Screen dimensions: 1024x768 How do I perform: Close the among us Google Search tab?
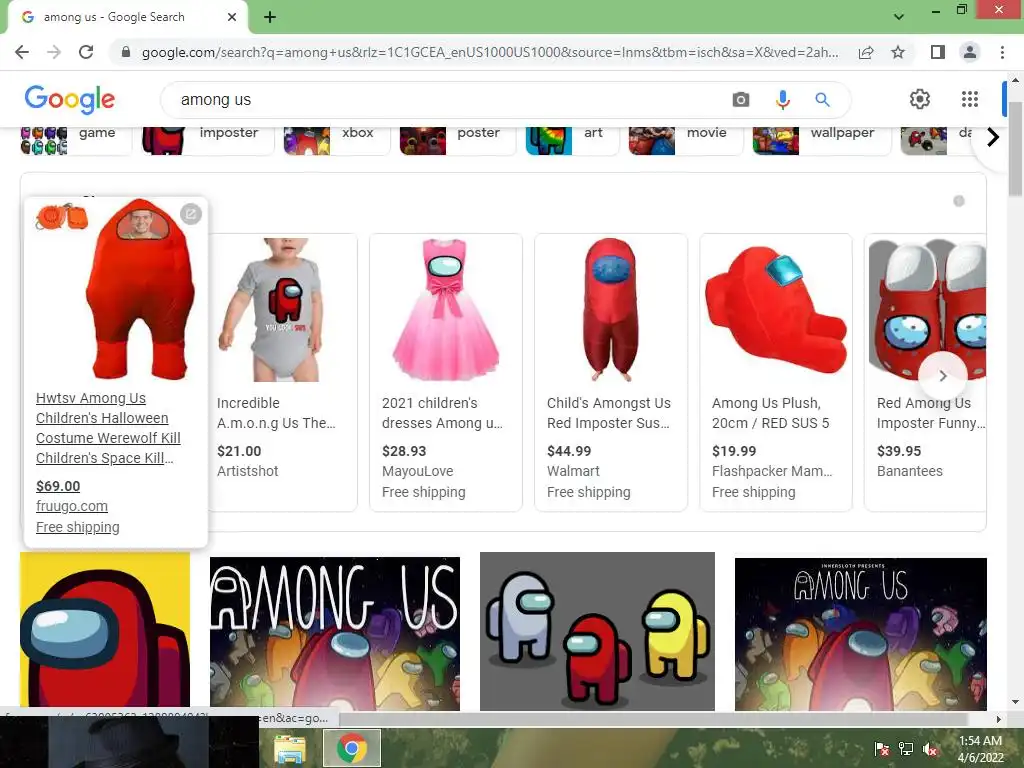[232, 17]
